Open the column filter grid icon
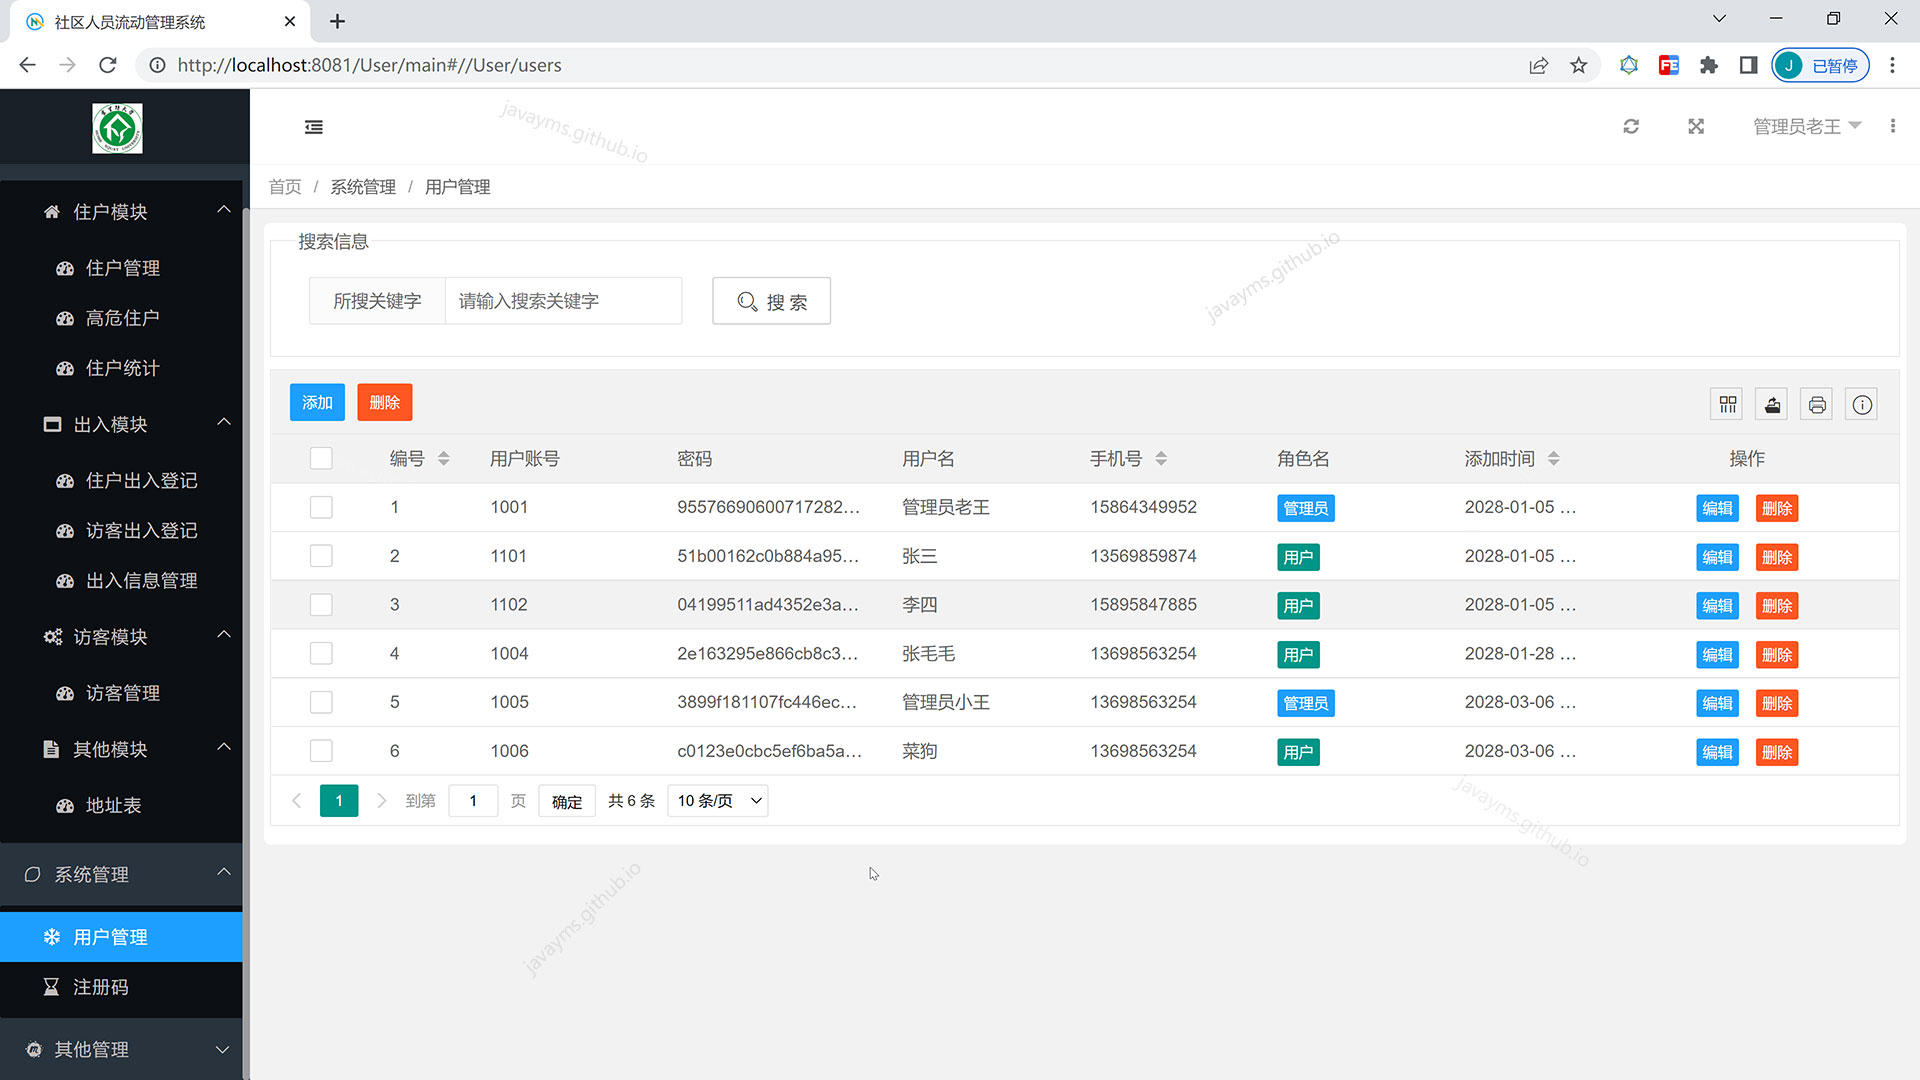 tap(1727, 404)
